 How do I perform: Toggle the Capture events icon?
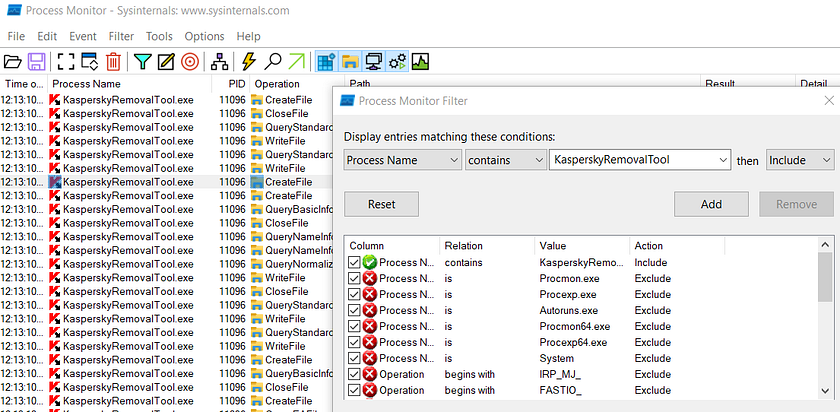[x=65, y=62]
